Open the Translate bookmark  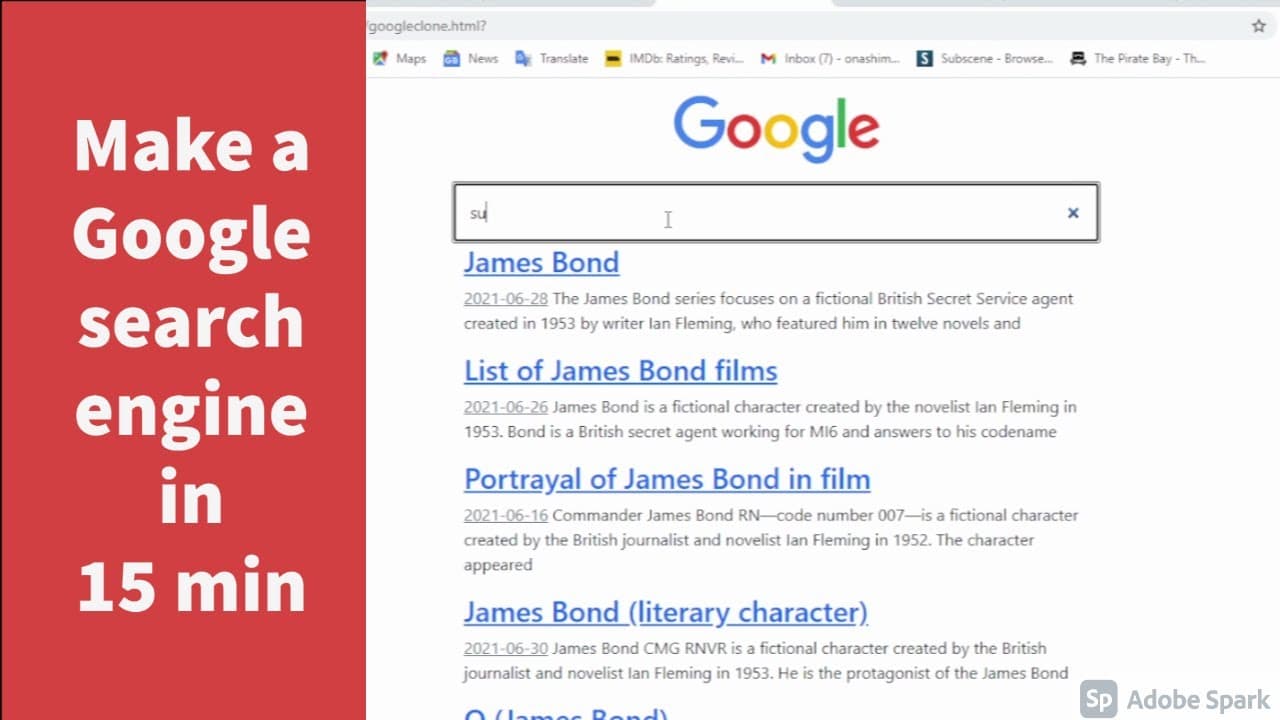(552, 58)
